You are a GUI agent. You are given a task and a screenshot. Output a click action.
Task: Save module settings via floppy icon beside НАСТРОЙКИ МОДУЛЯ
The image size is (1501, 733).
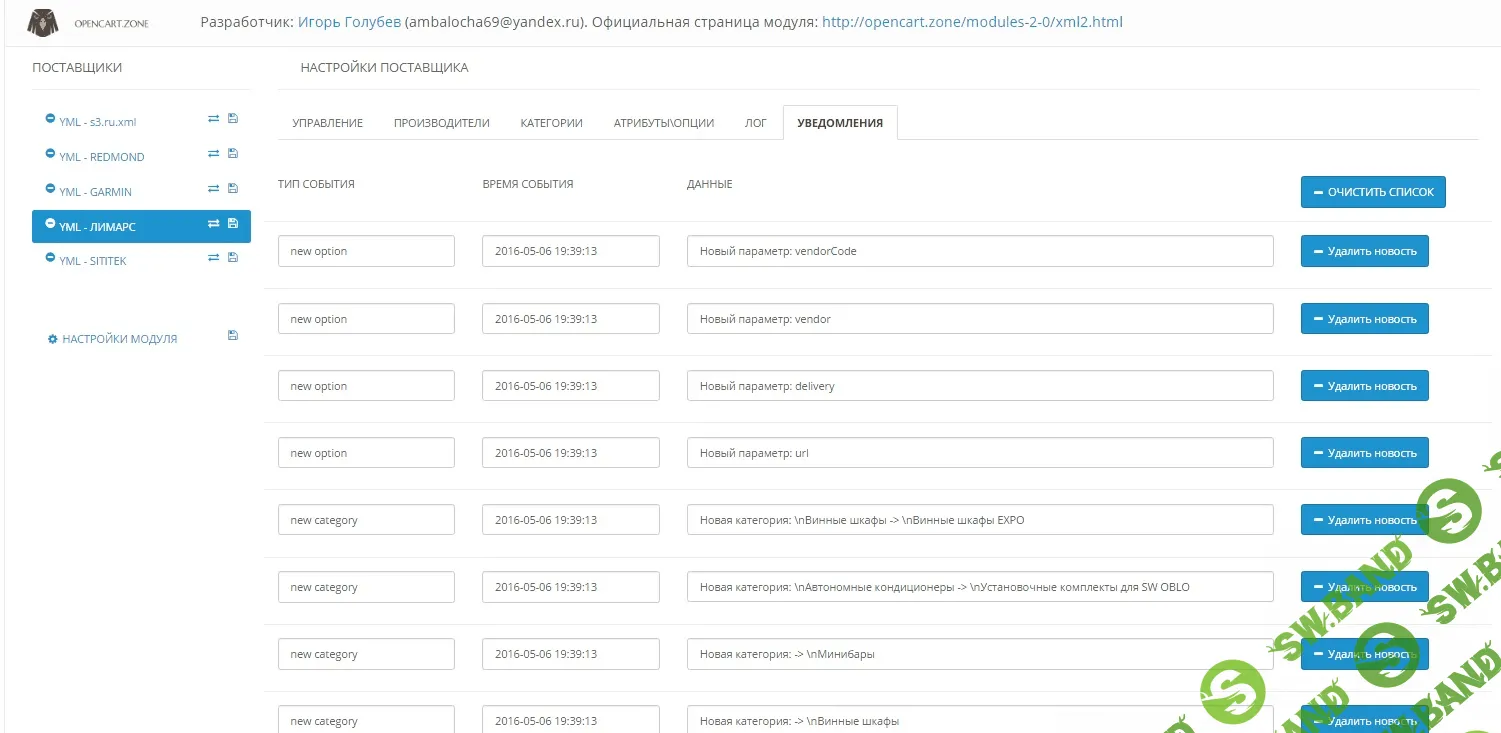click(232, 335)
